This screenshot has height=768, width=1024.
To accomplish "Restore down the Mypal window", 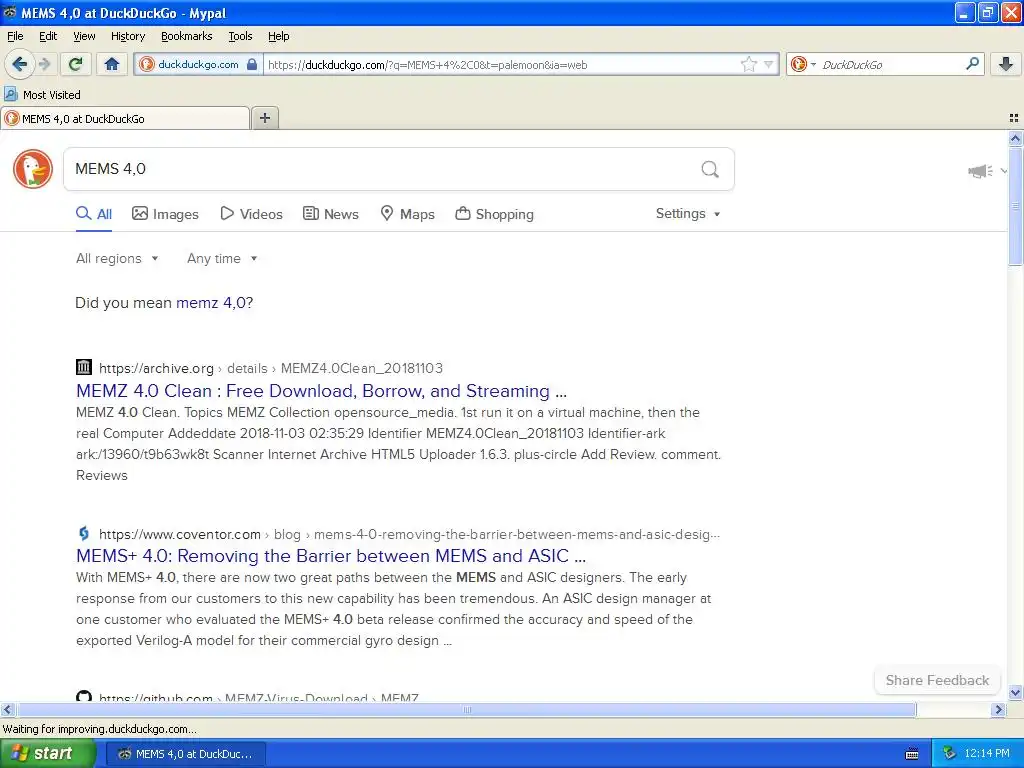I will (987, 12).
